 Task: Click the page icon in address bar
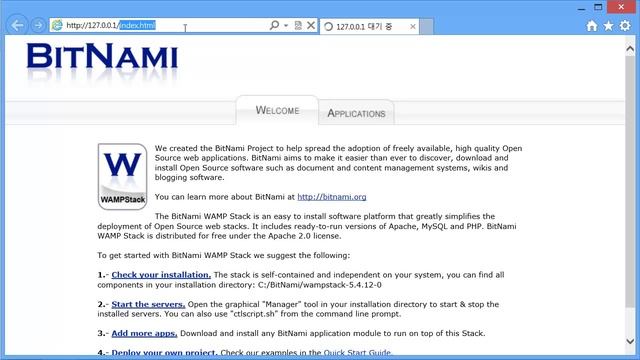57,25
